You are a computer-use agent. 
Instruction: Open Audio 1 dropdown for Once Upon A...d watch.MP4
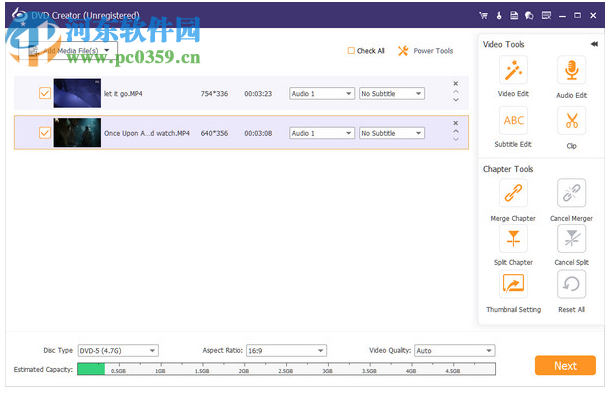coord(322,133)
